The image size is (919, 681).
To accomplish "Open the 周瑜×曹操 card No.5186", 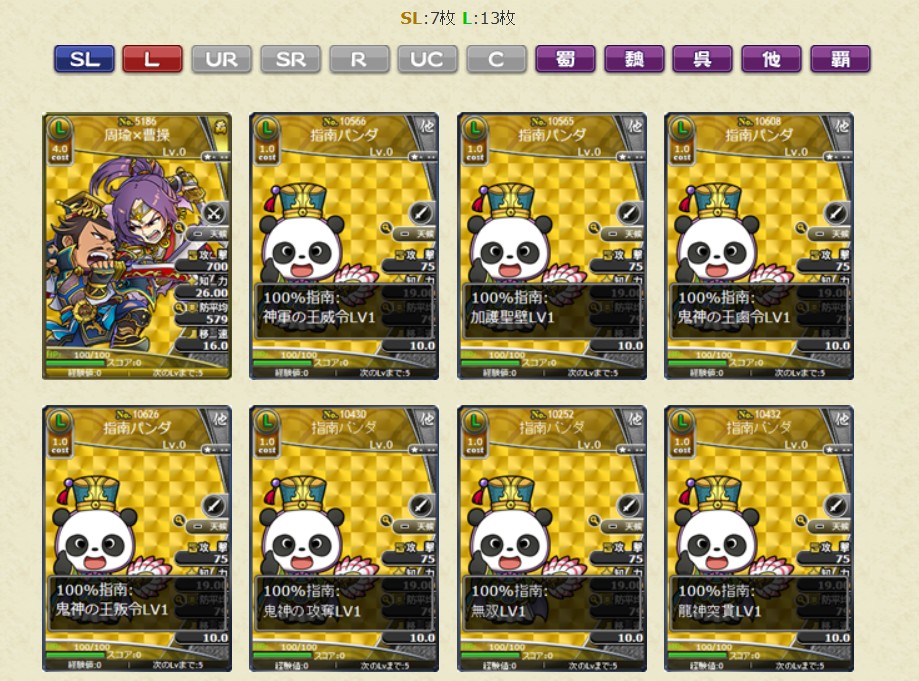I will 137,246.
